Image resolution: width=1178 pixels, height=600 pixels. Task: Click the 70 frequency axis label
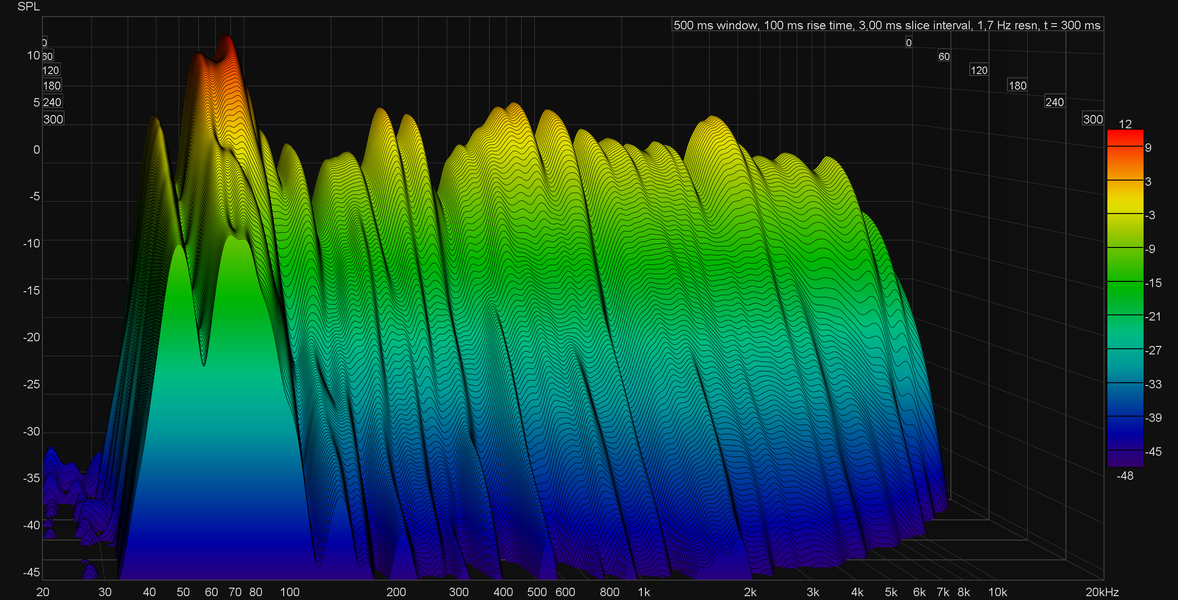[234, 592]
